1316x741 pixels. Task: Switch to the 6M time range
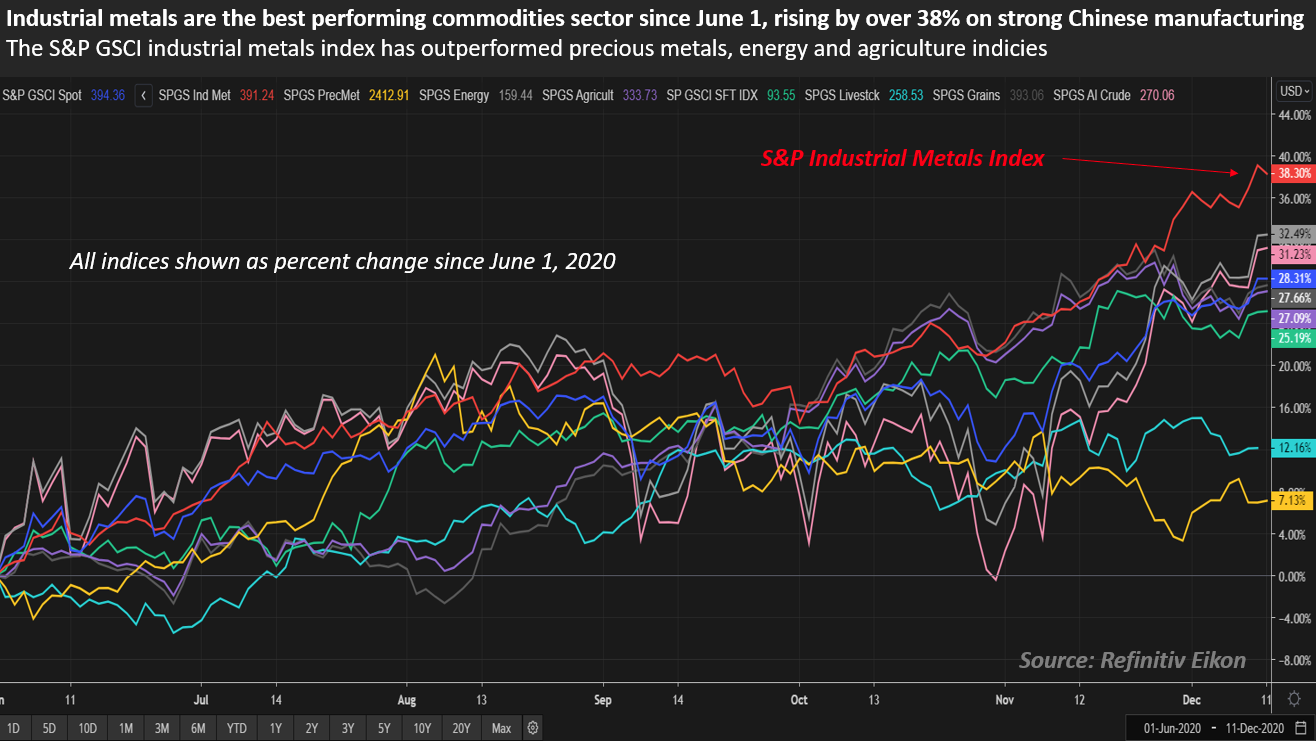coord(198,727)
